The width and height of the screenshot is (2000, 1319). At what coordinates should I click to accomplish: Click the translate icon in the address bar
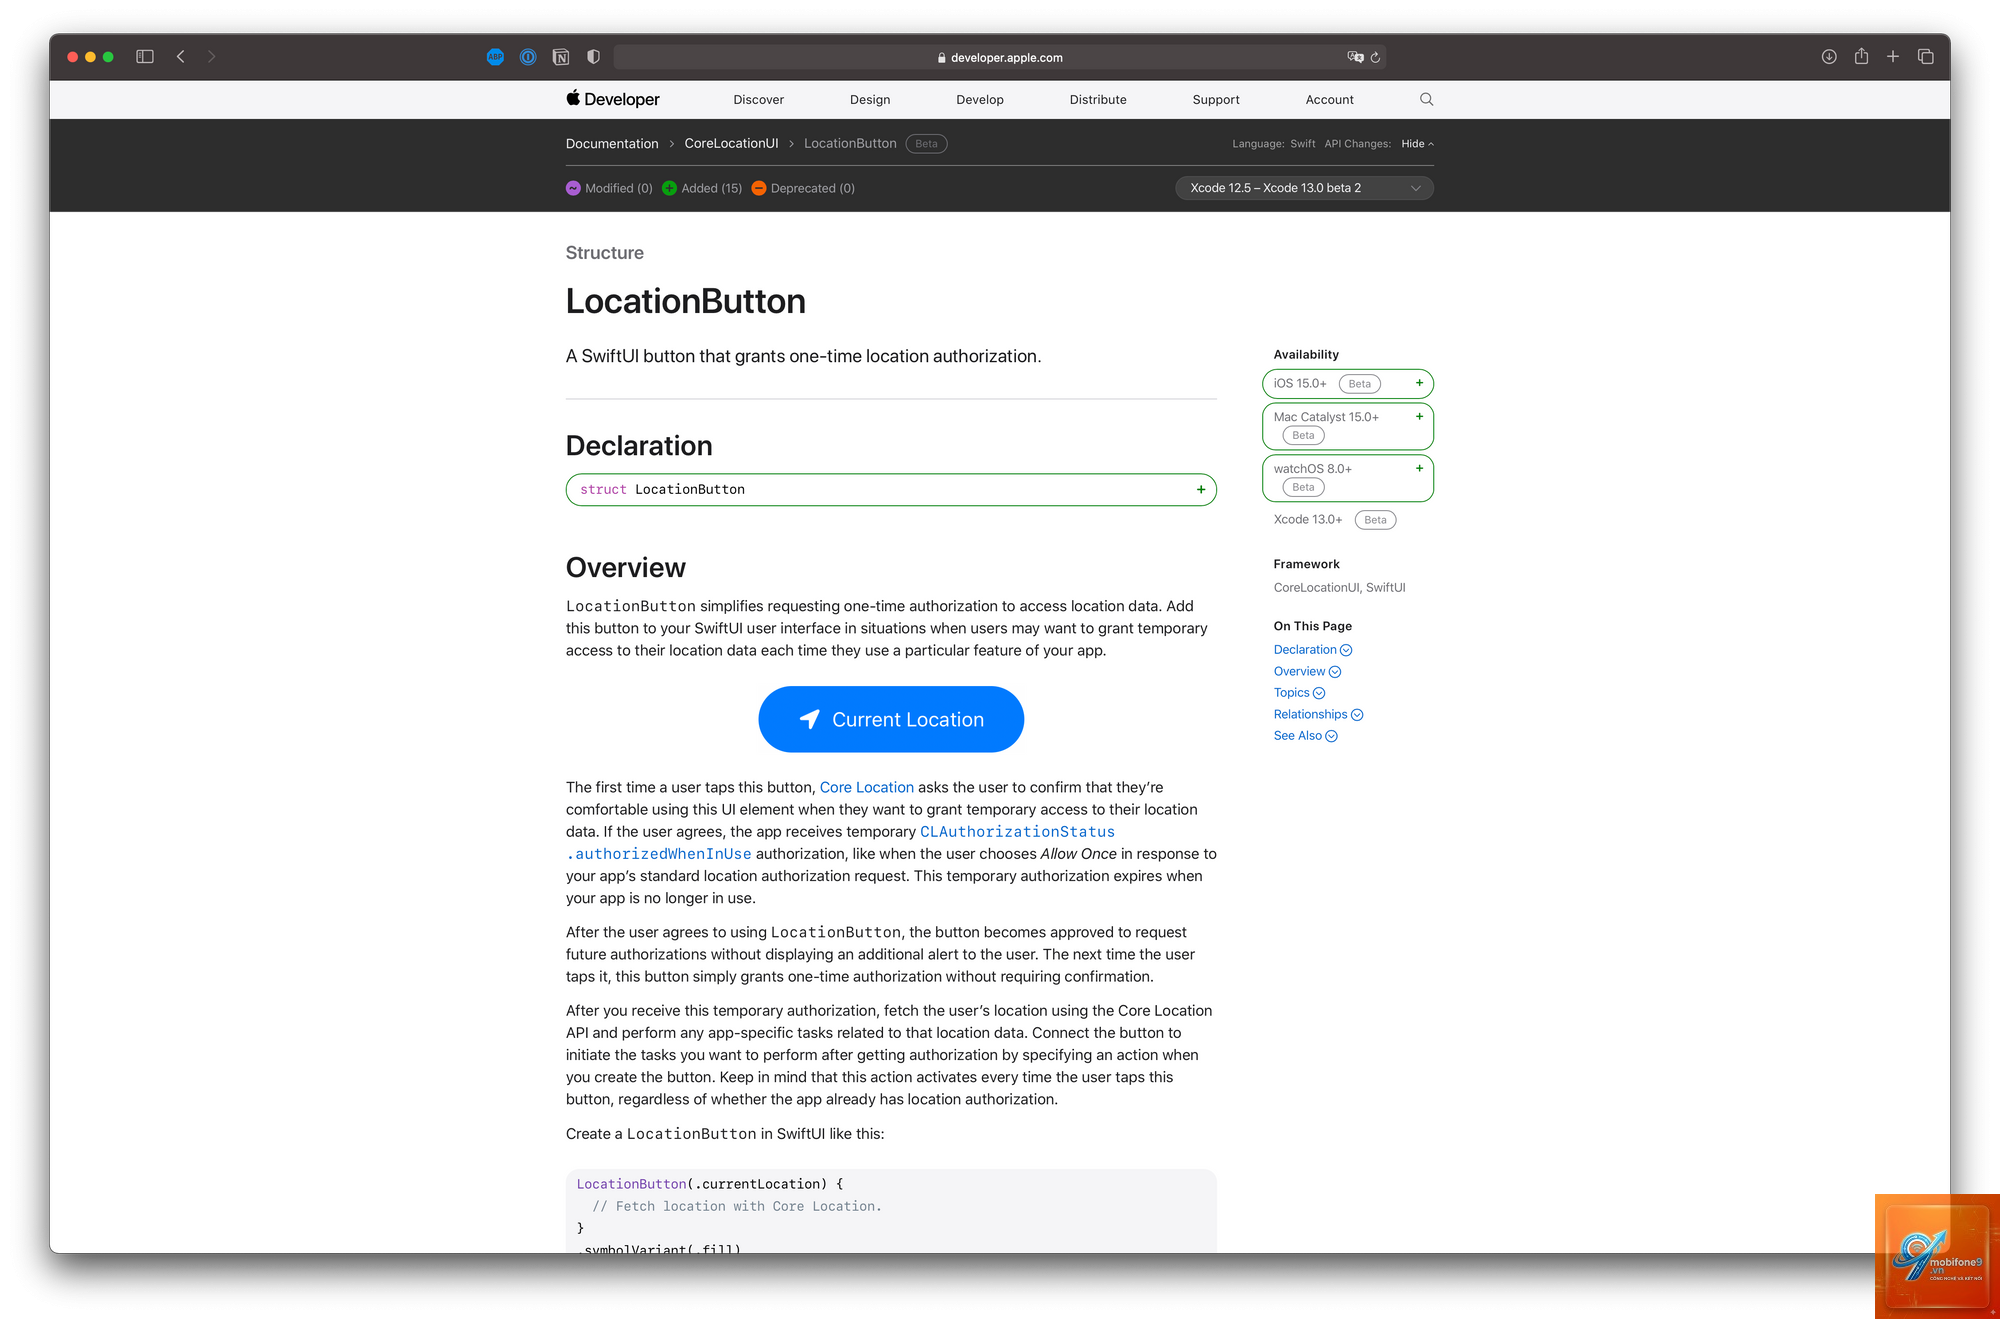click(x=1355, y=57)
